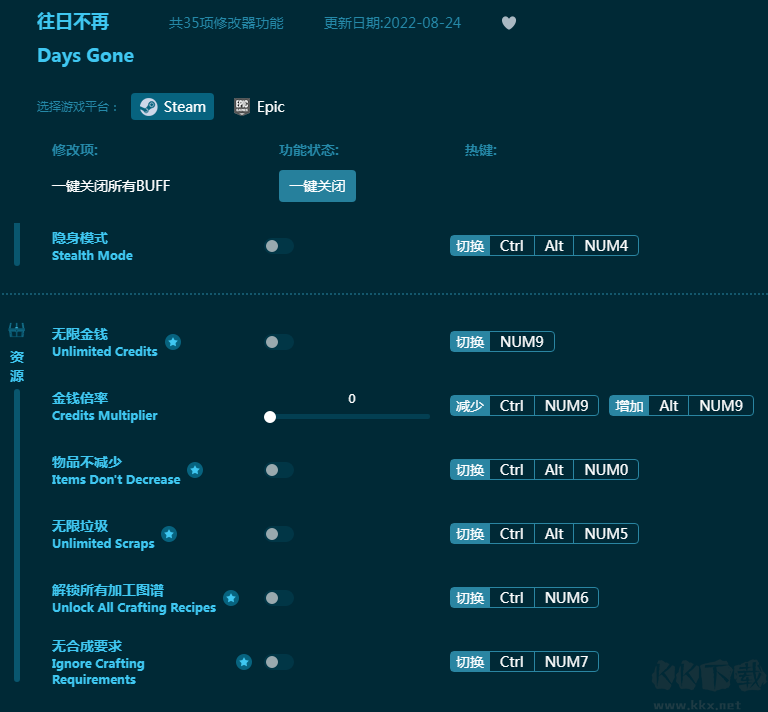Click Alt key in increase hotkey
Viewport: 768px width, 712px height.
pos(669,406)
